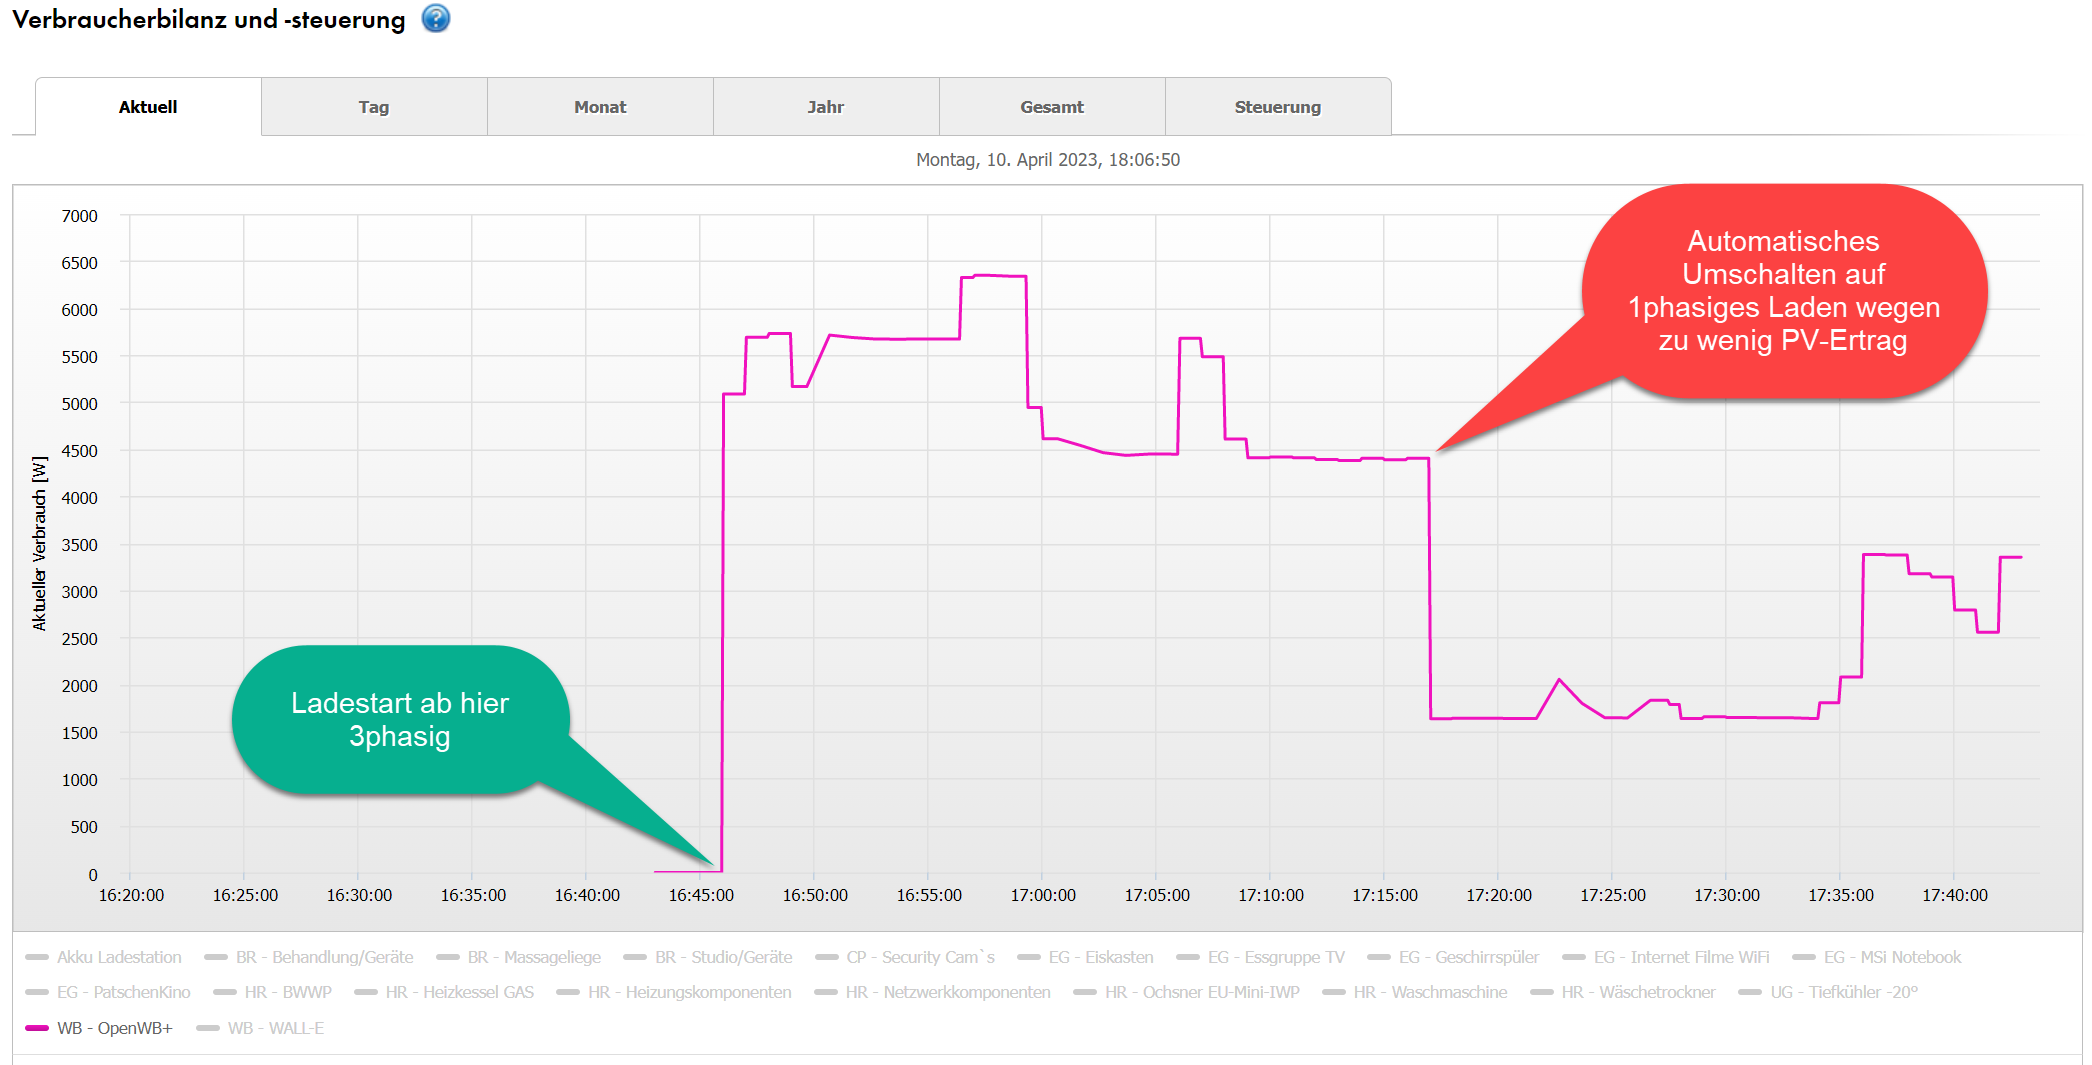Image resolution: width=2092 pixels, height=1065 pixels.
Task: Switch to the Tag tab
Action: tap(374, 107)
